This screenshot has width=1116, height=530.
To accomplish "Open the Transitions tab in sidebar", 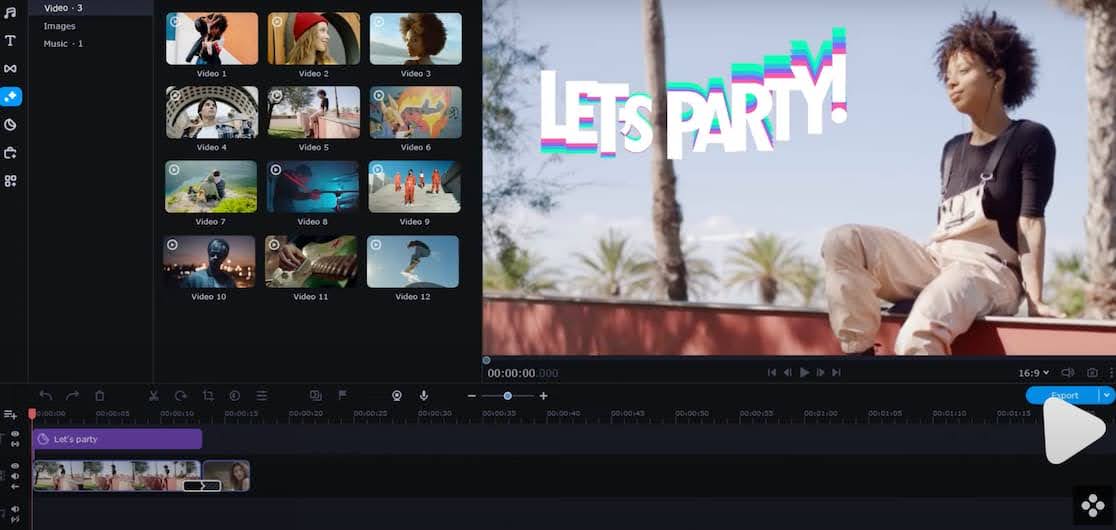I will point(10,68).
